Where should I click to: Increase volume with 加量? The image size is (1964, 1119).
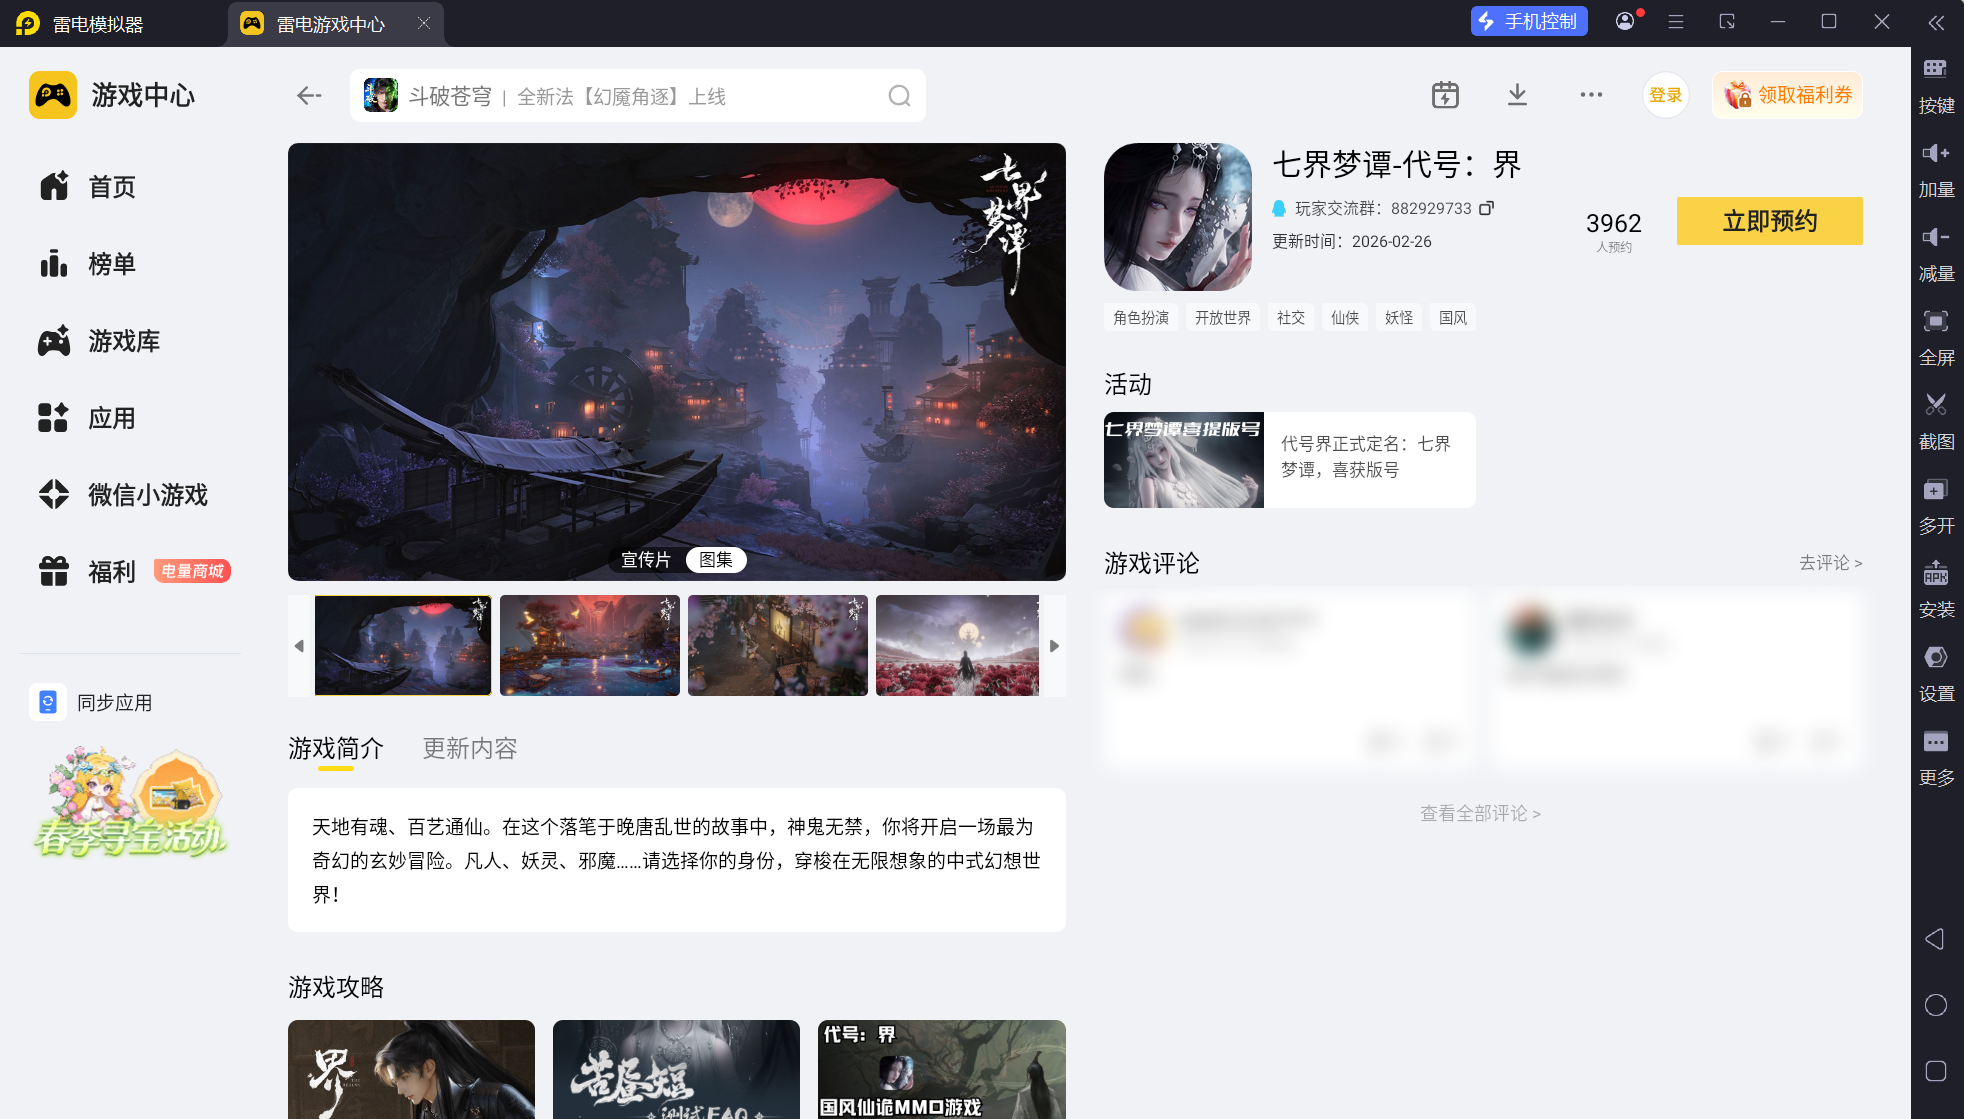(x=1936, y=170)
